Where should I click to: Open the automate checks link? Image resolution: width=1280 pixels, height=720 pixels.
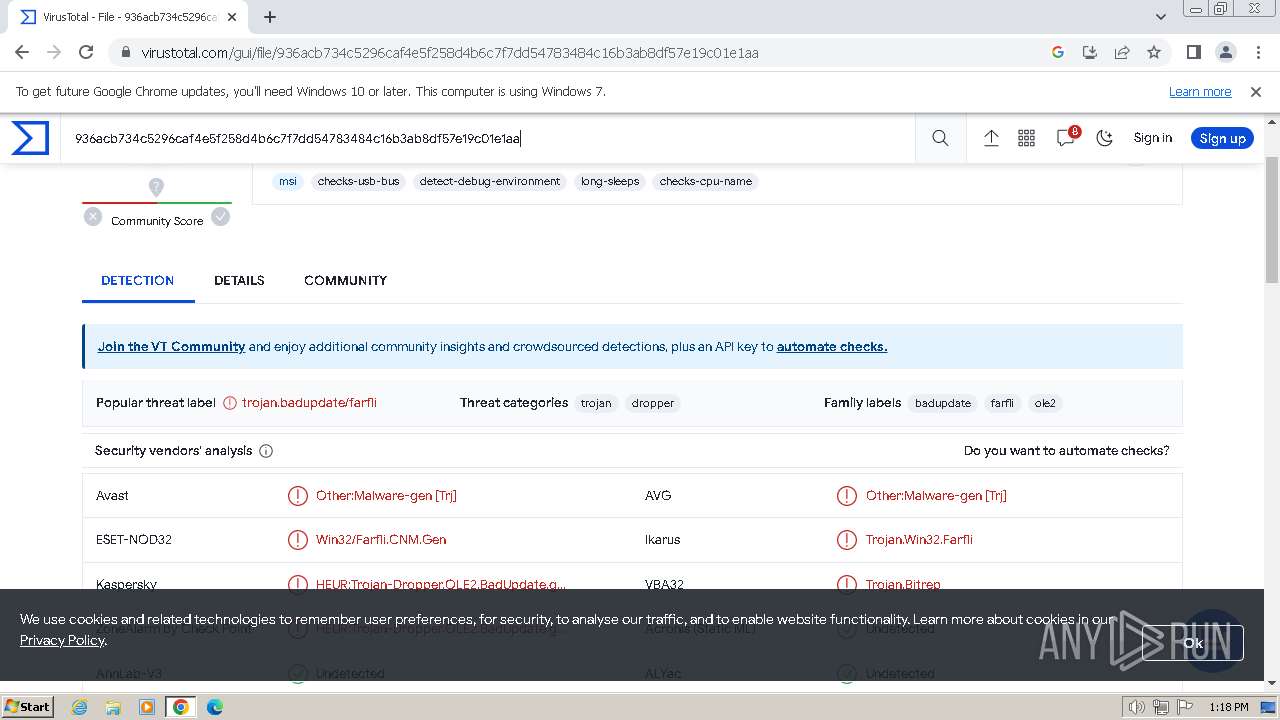[x=832, y=346]
